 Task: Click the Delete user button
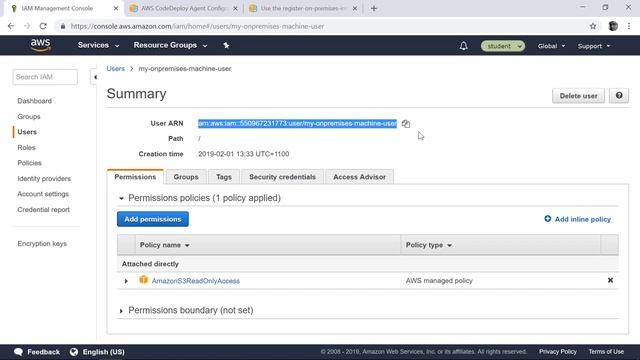pyautogui.click(x=578, y=96)
